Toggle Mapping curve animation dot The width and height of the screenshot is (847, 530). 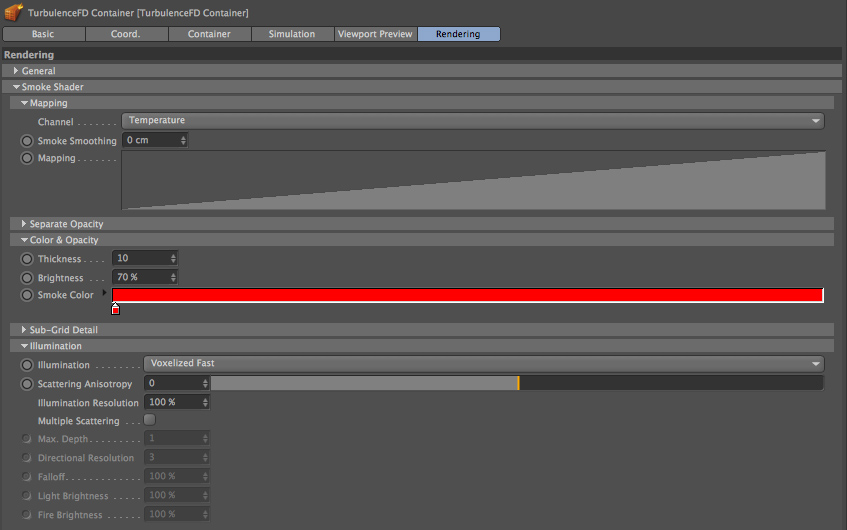click(27, 158)
